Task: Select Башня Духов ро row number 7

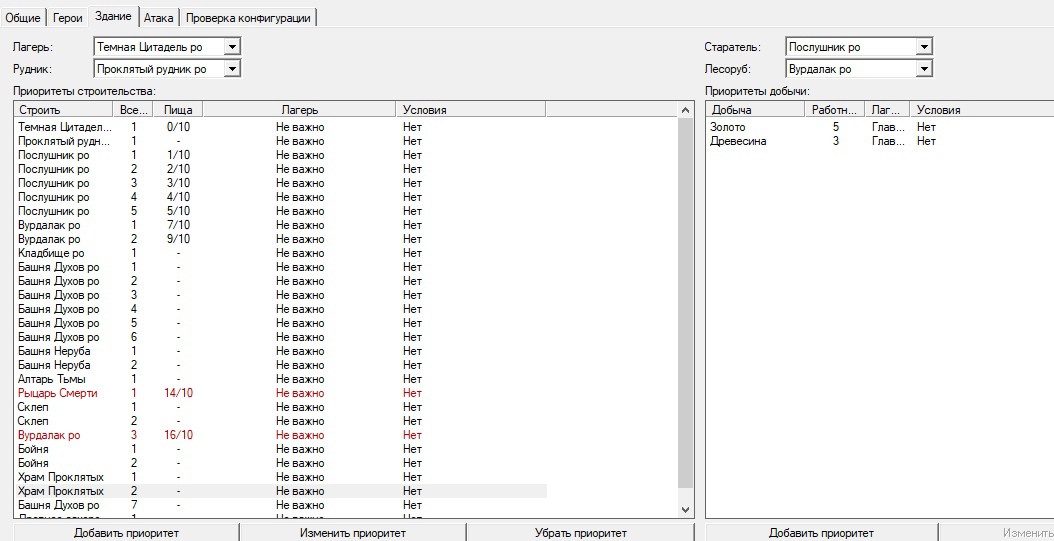Action: [280, 505]
